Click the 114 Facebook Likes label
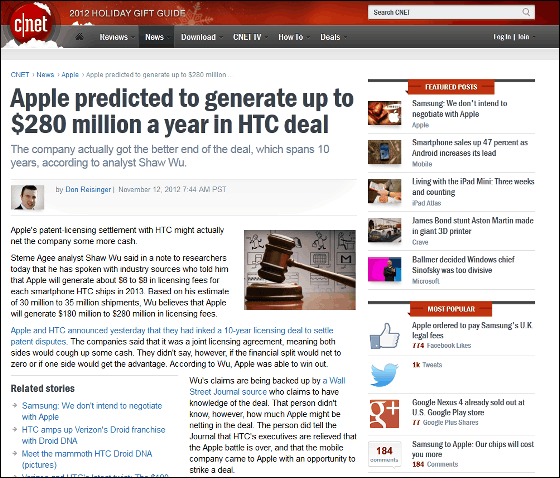Screen dimensions: 560x478 (x=441, y=345)
